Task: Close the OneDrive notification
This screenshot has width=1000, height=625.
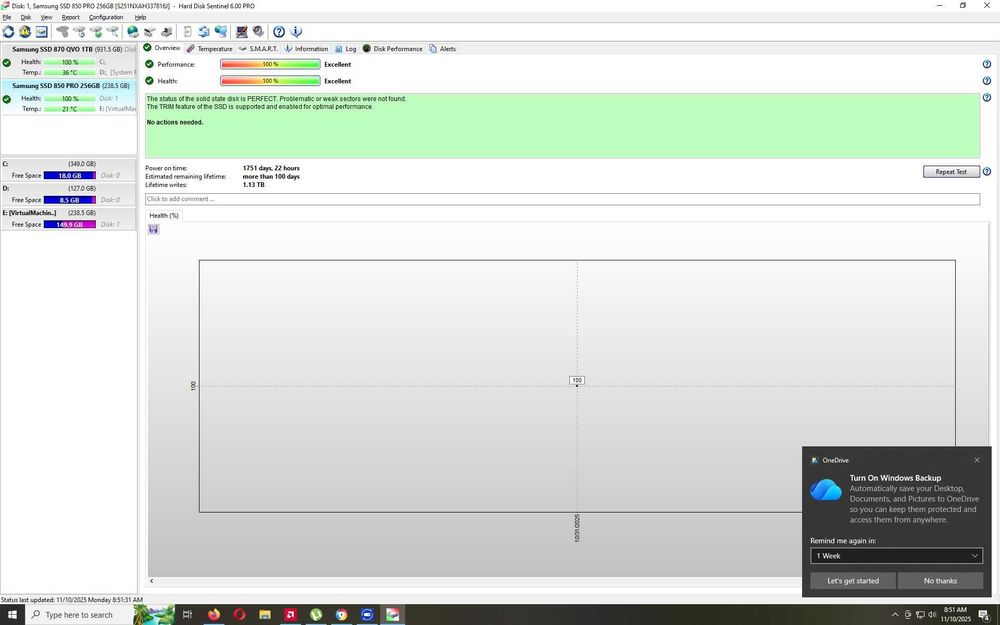Action: tap(976, 460)
